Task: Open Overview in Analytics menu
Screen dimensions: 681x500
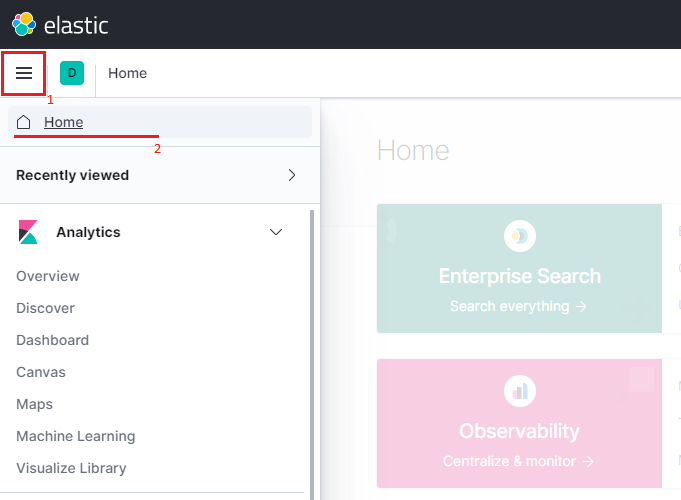Action: tap(48, 276)
